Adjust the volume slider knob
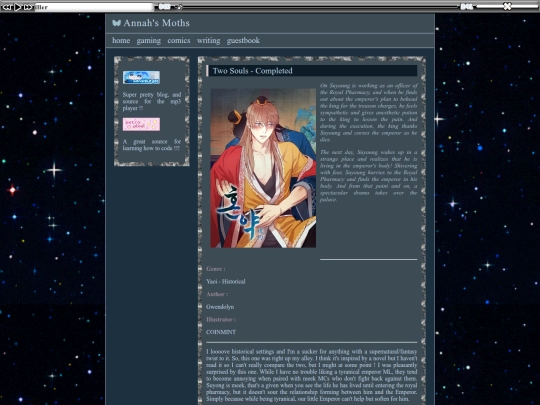540x405 pixels. (507, 6)
